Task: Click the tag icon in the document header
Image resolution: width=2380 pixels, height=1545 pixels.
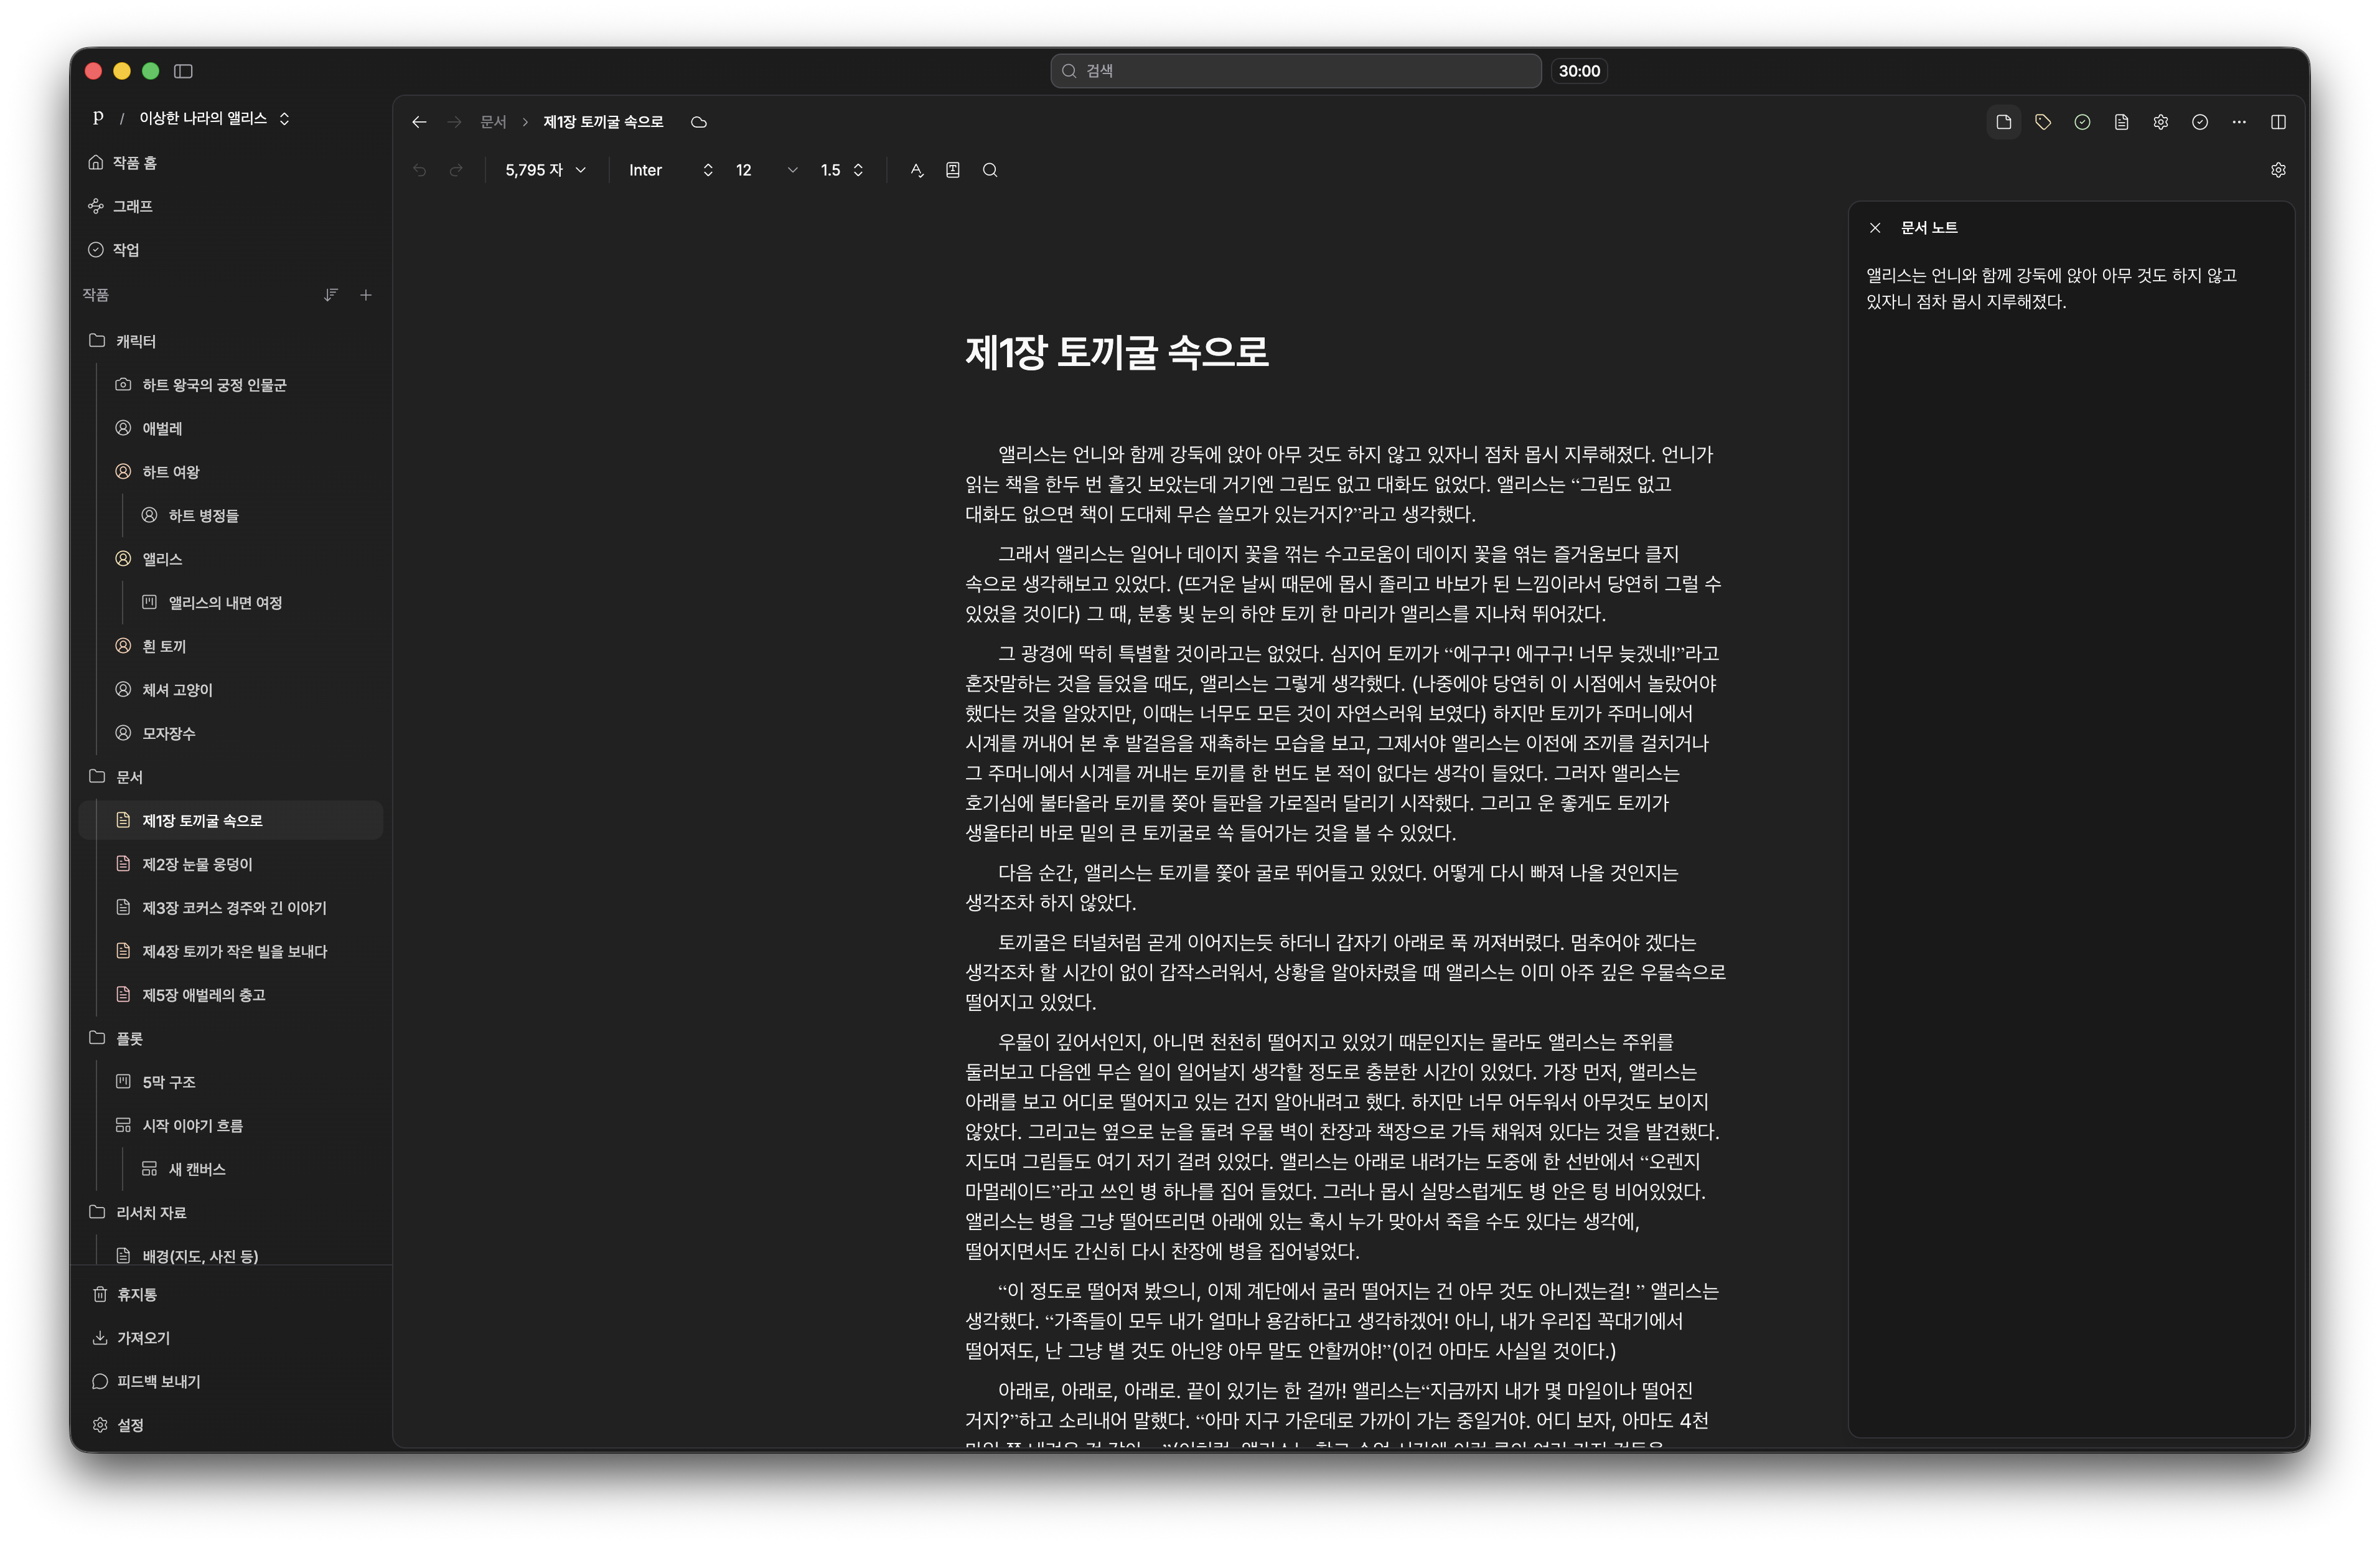Action: coord(2043,121)
